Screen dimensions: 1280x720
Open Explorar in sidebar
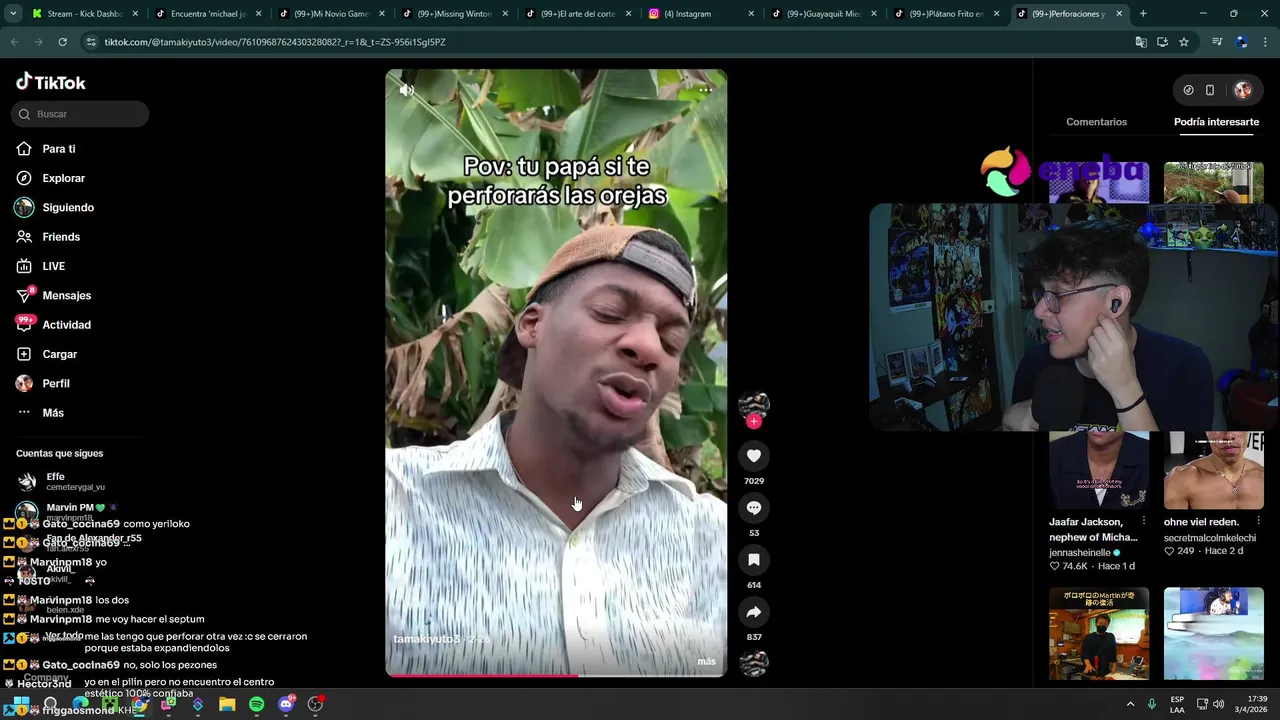pos(63,178)
